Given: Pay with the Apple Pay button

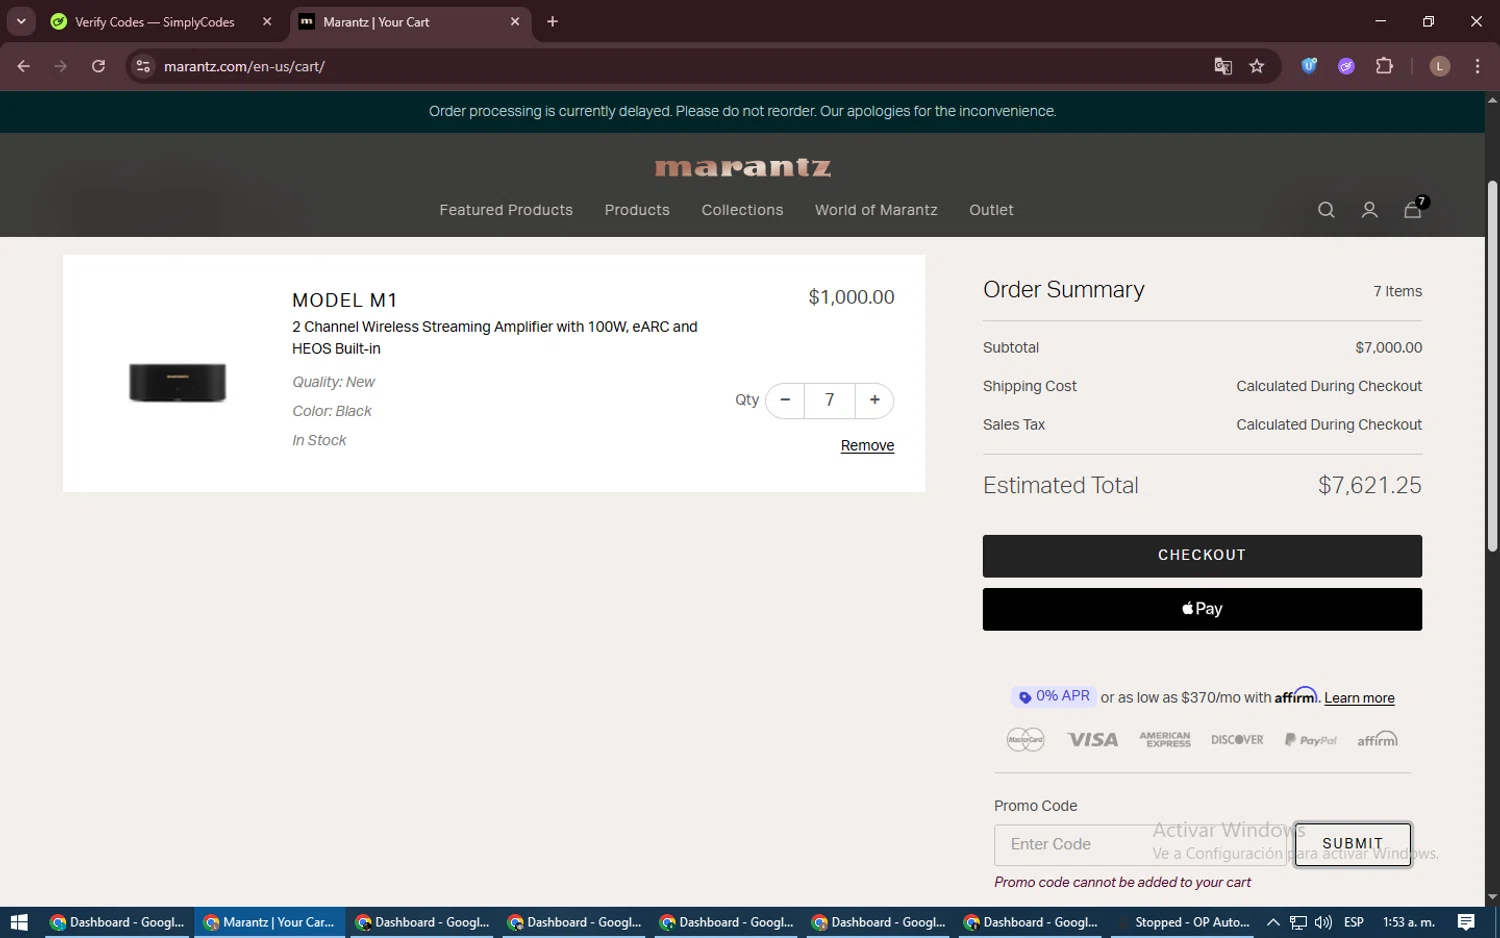Looking at the screenshot, I should 1202,609.
